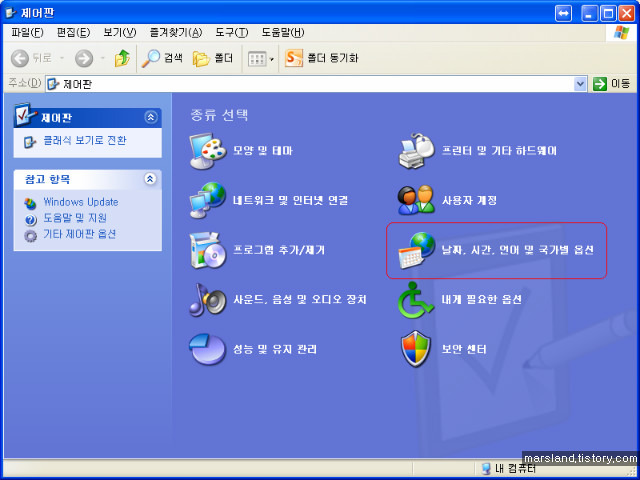This screenshot has width=640, height=480.
Task: Go up one folder level icon
Action: coord(122,58)
